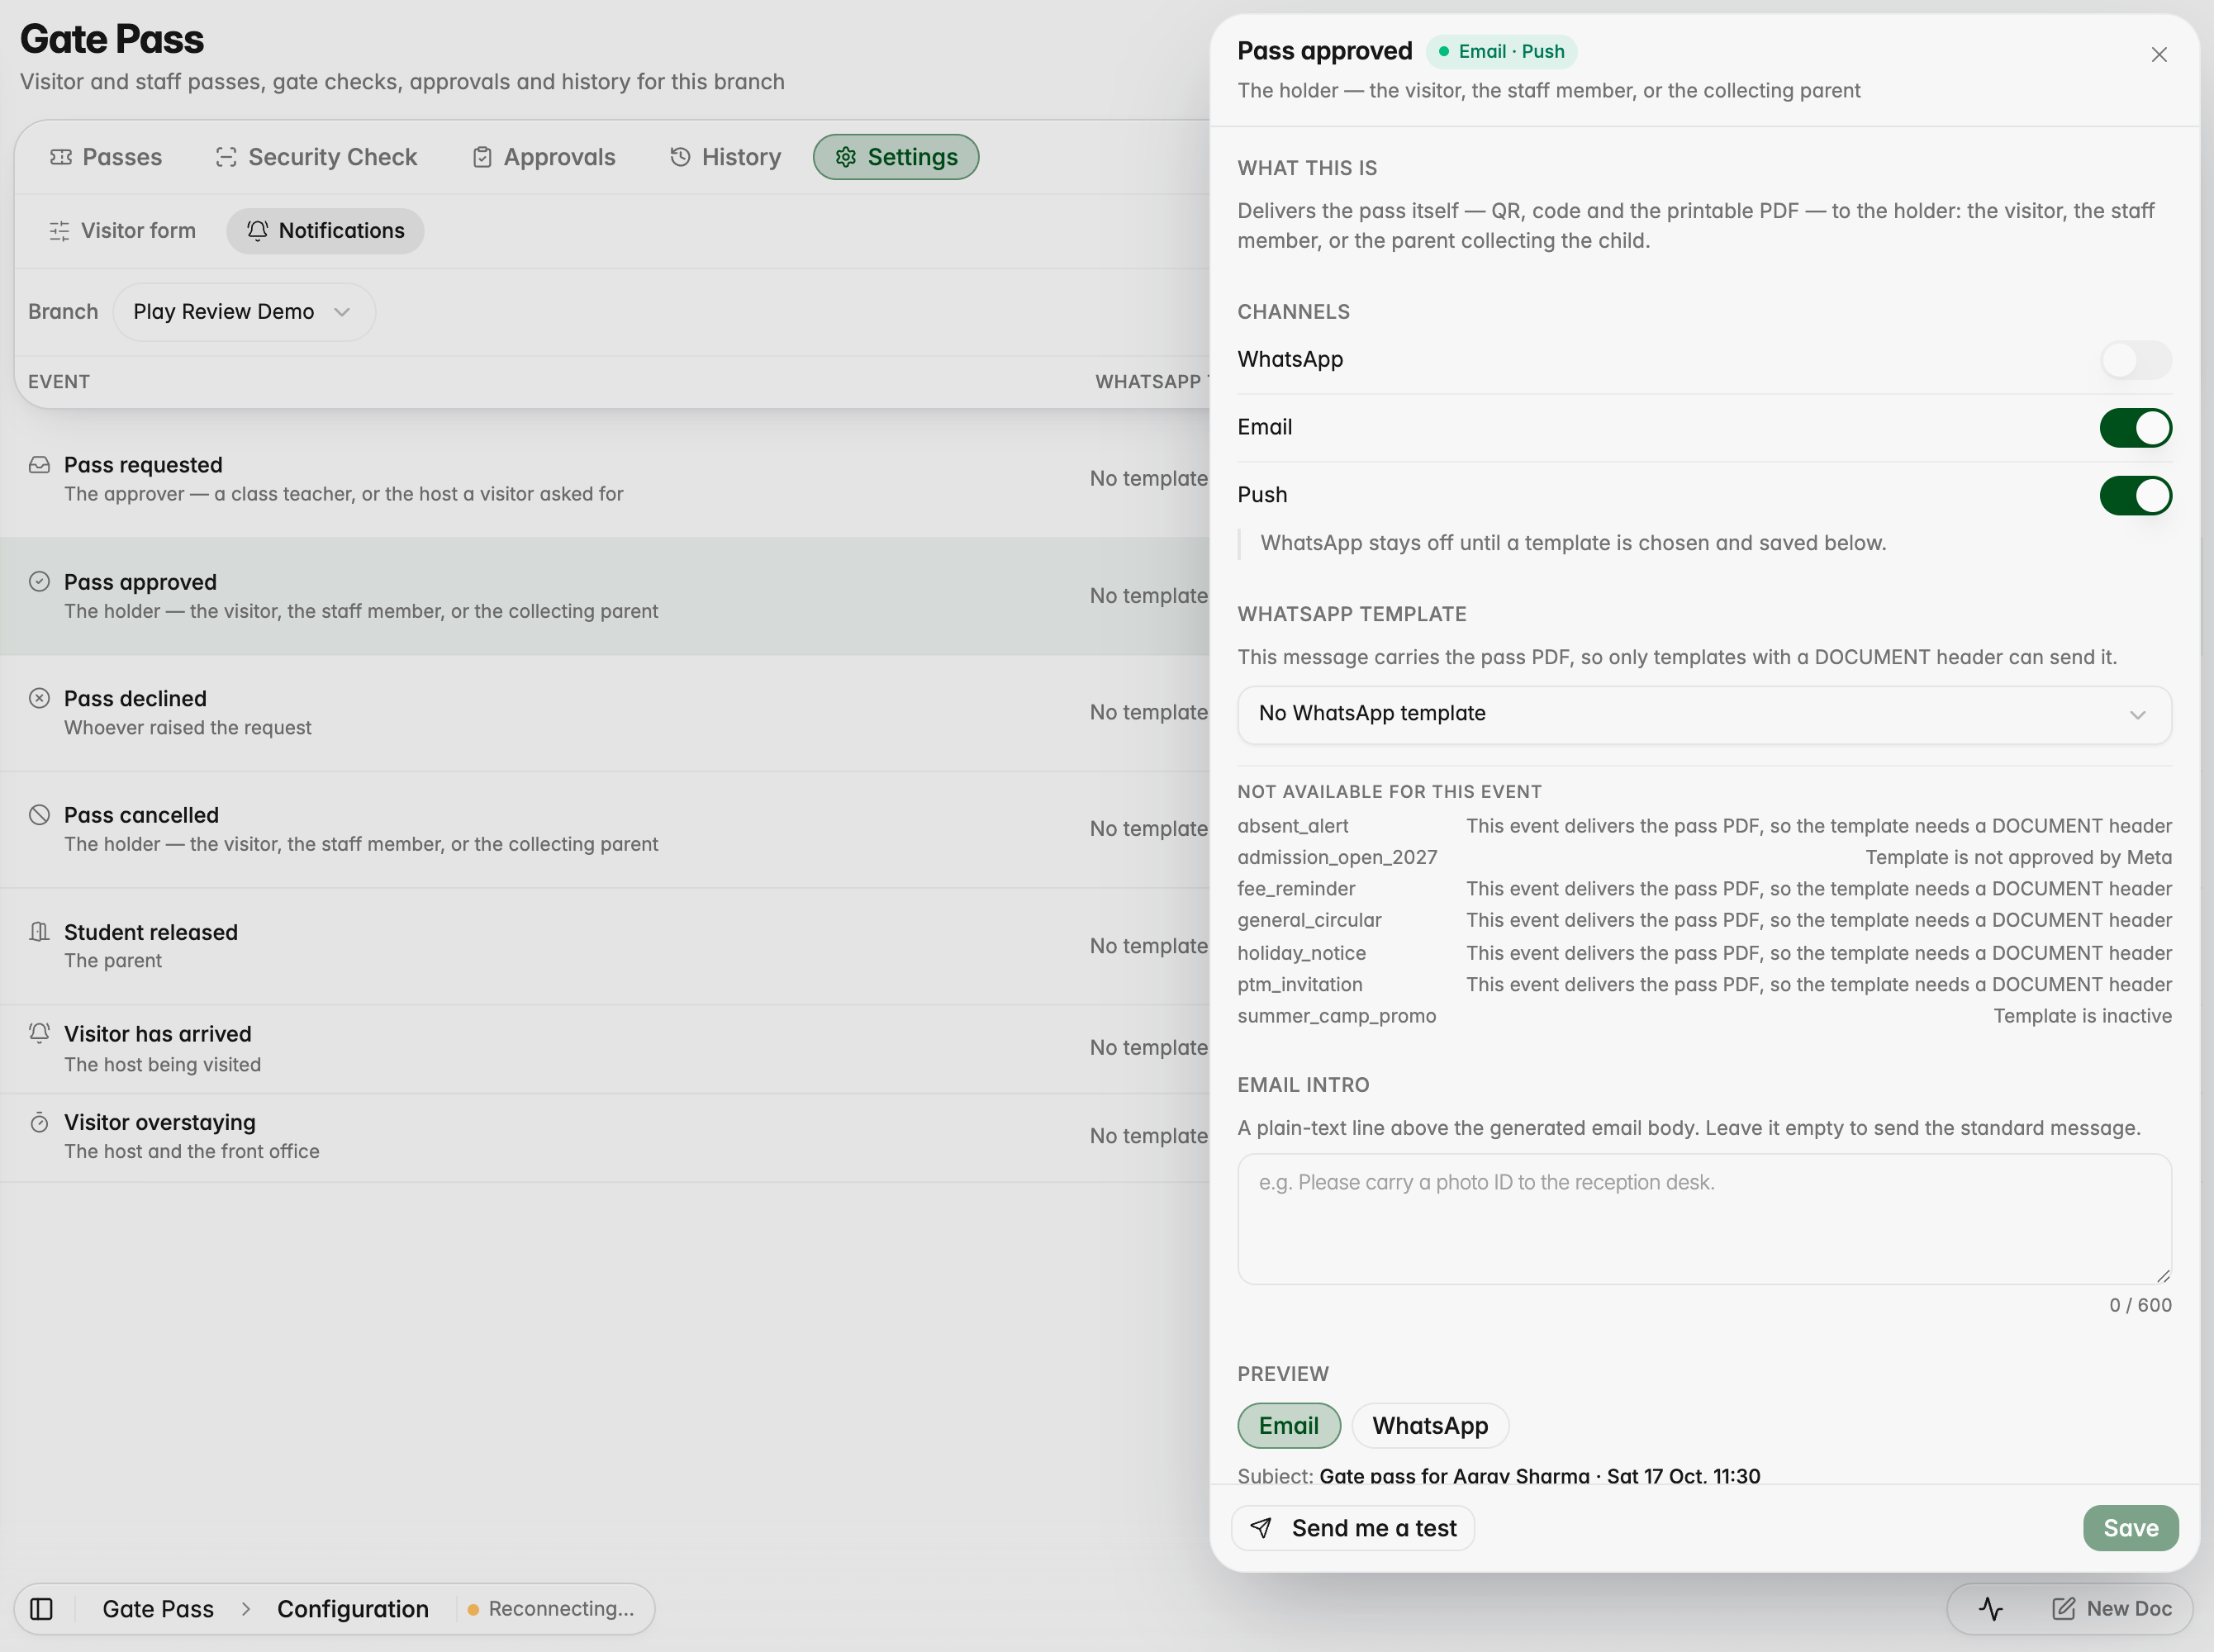Viewport: 2214px width, 1652px height.
Task: Click the Settings gear icon
Action: (846, 157)
